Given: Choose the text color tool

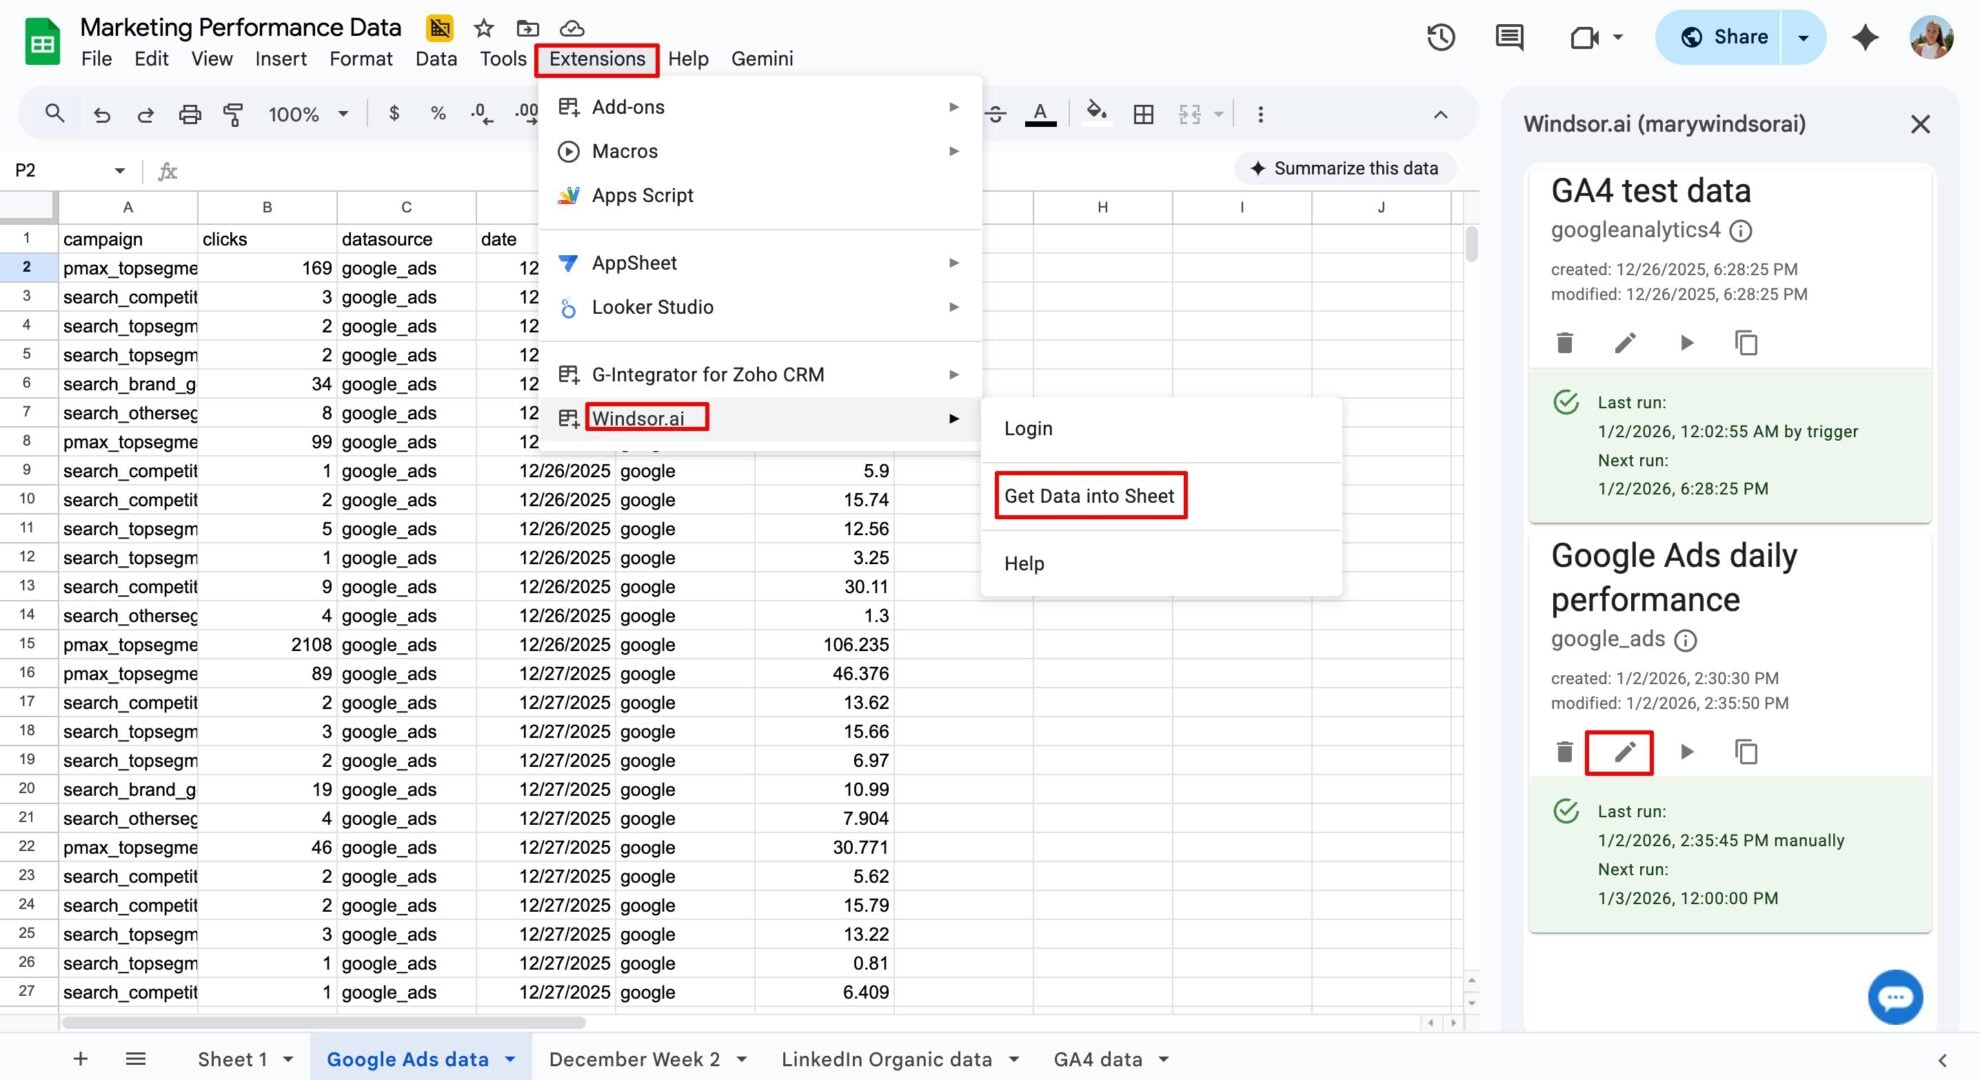Looking at the screenshot, I should pyautogui.click(x=1040, y=114).
